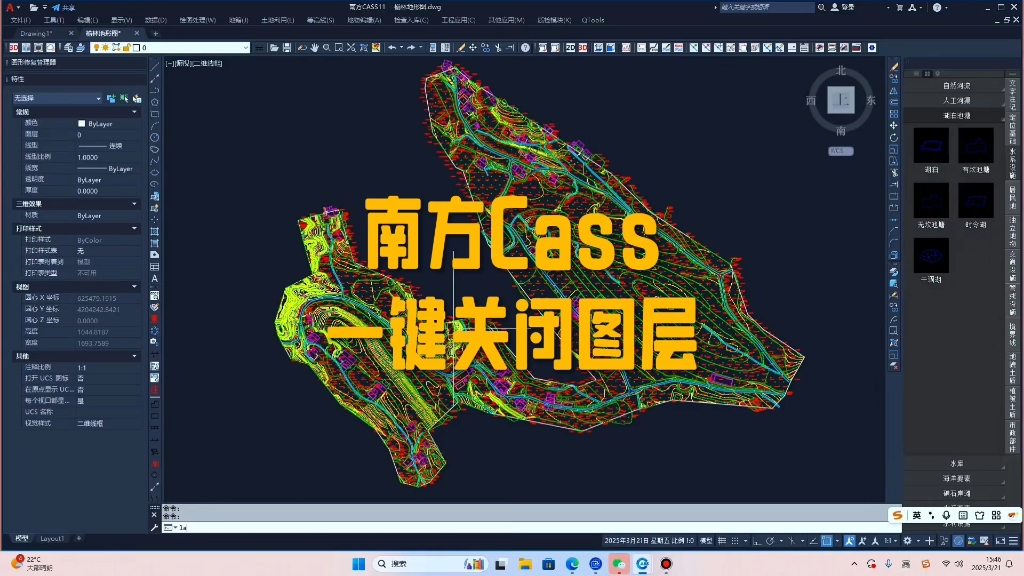The width and height of the screenshot is (1024, 576).
Task: Click the move crosshair arrows toolbar icon
Action: (473, 48)
